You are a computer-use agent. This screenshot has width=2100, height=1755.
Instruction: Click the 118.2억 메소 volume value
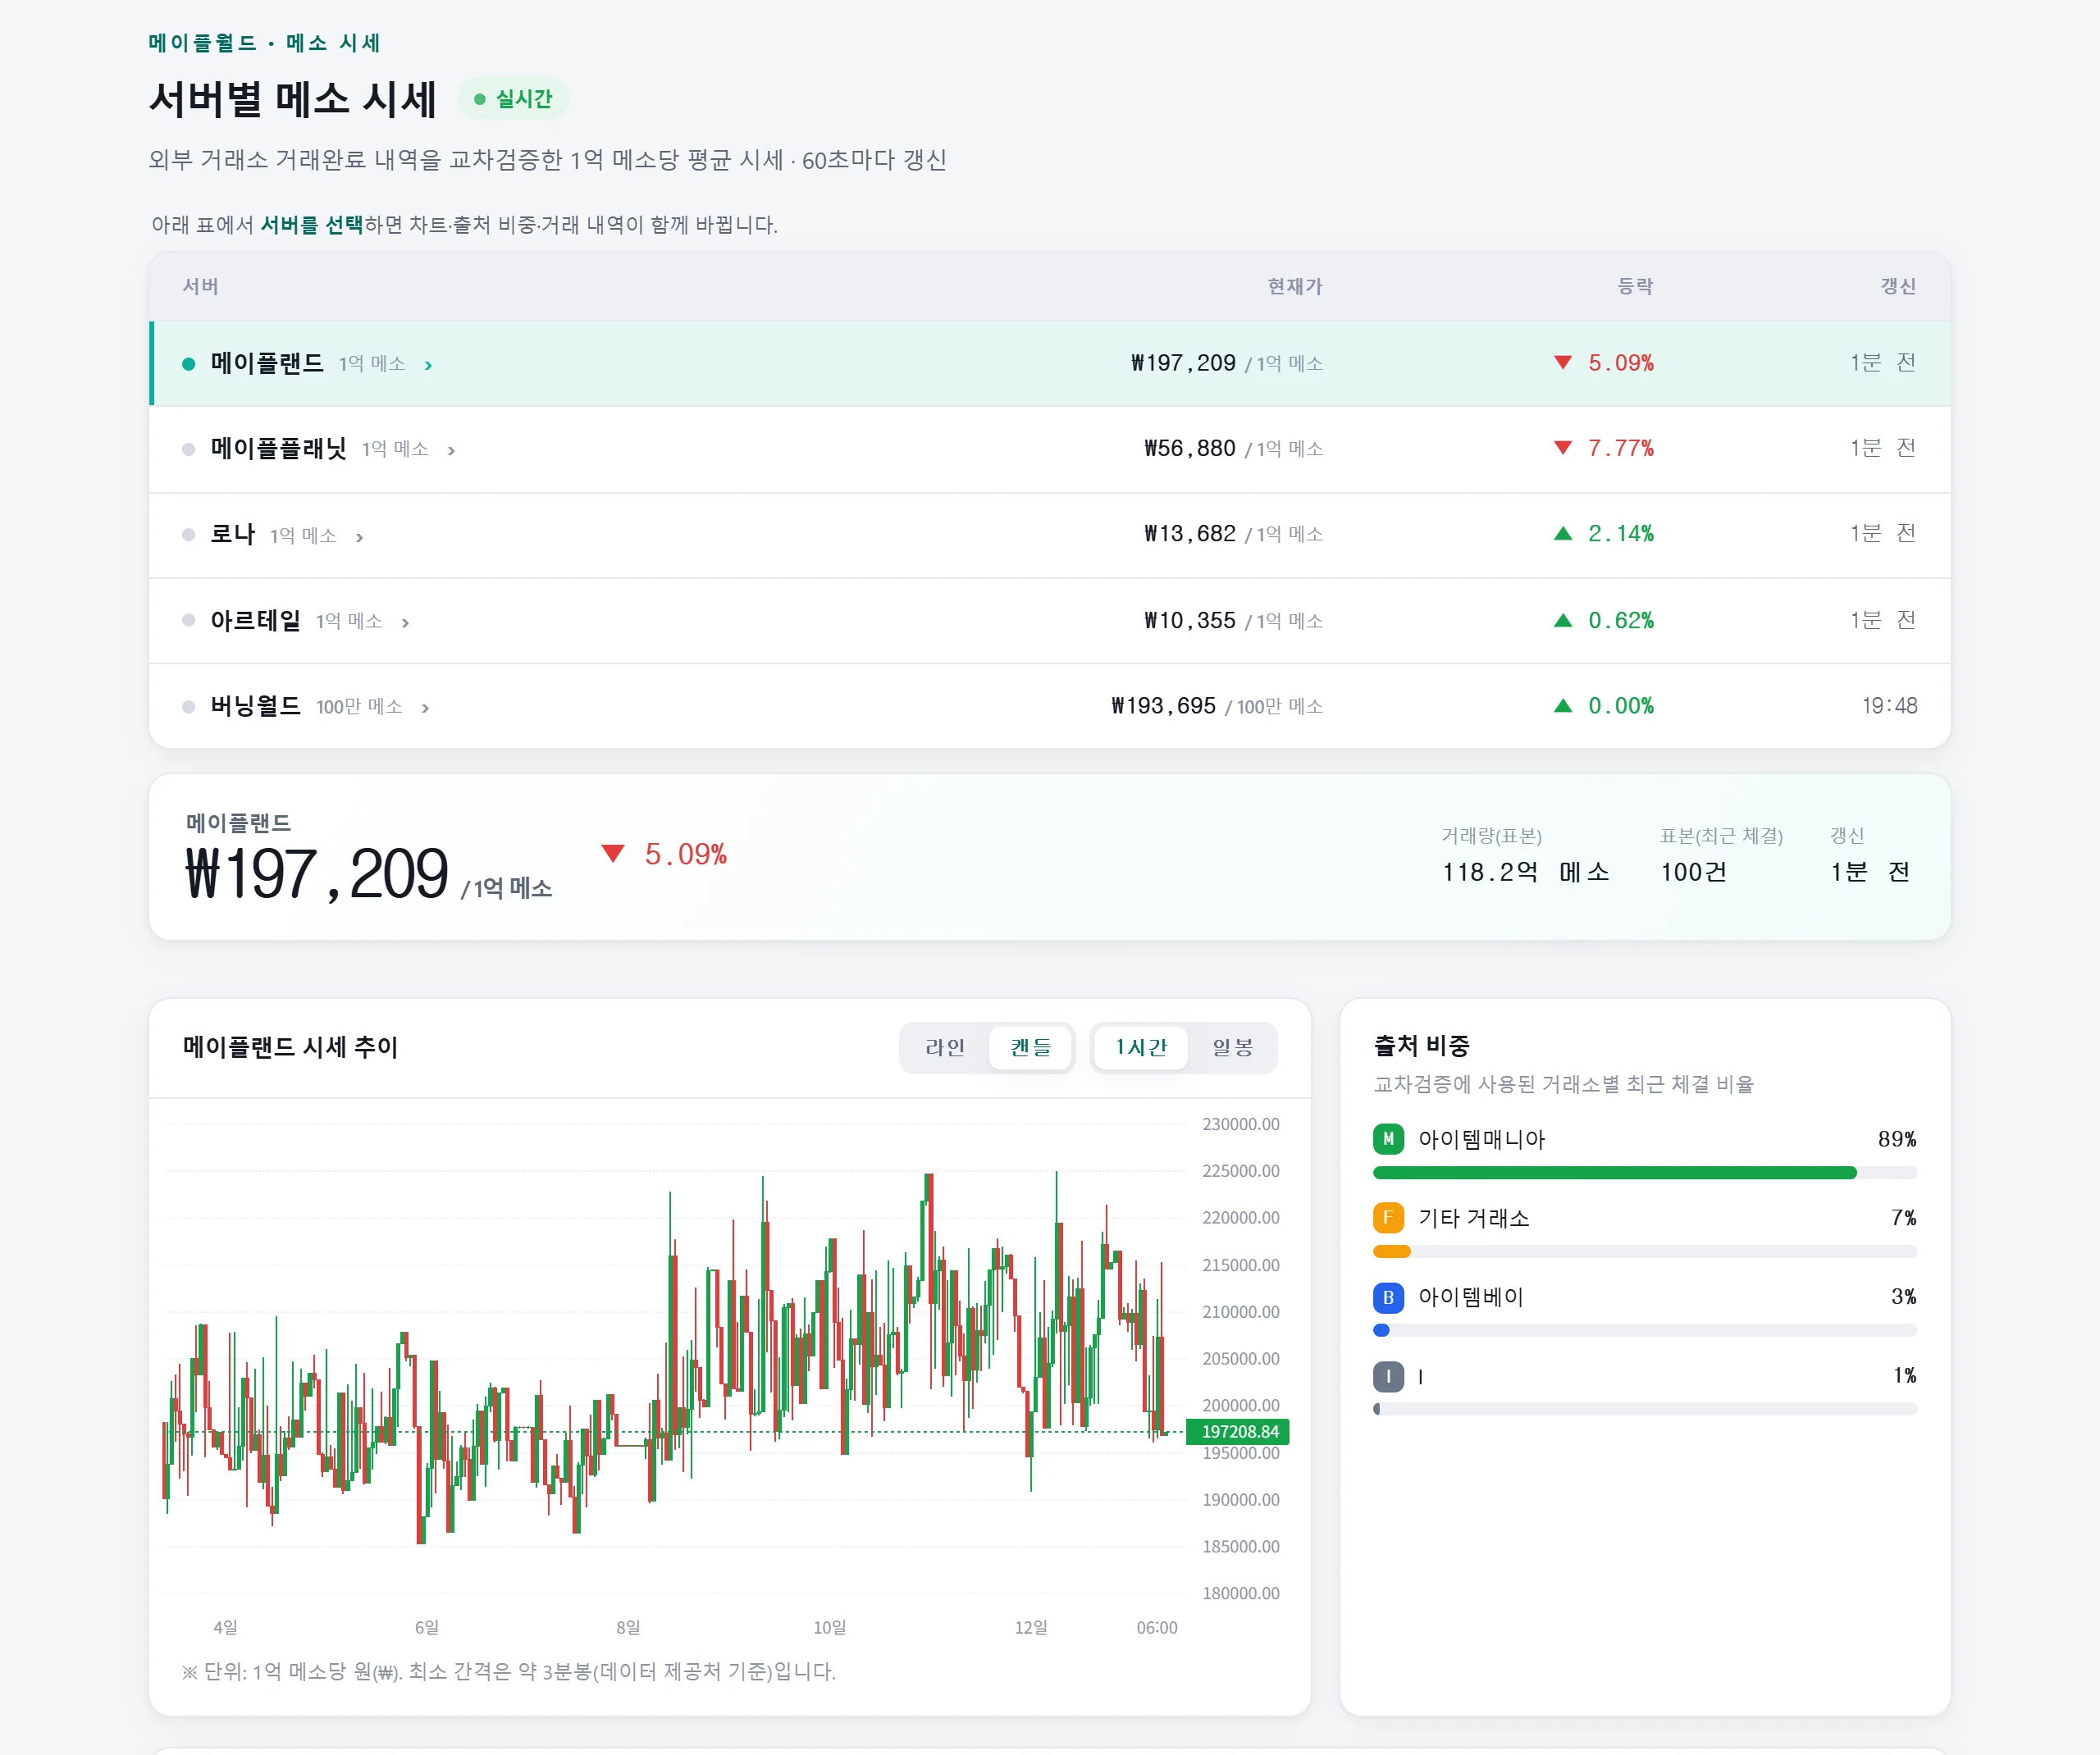click(x=1525, y=872)
